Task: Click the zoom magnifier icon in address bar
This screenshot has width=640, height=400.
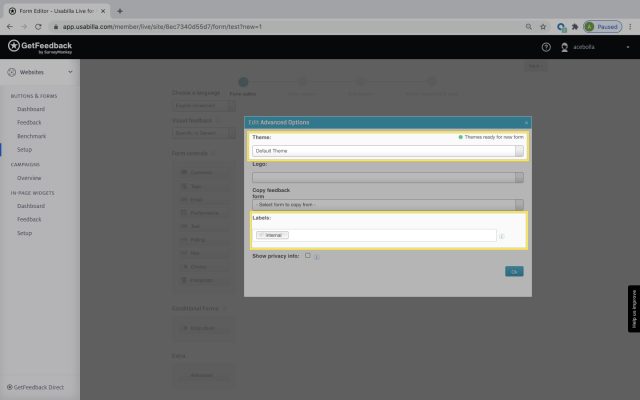Action: point(529,27)
